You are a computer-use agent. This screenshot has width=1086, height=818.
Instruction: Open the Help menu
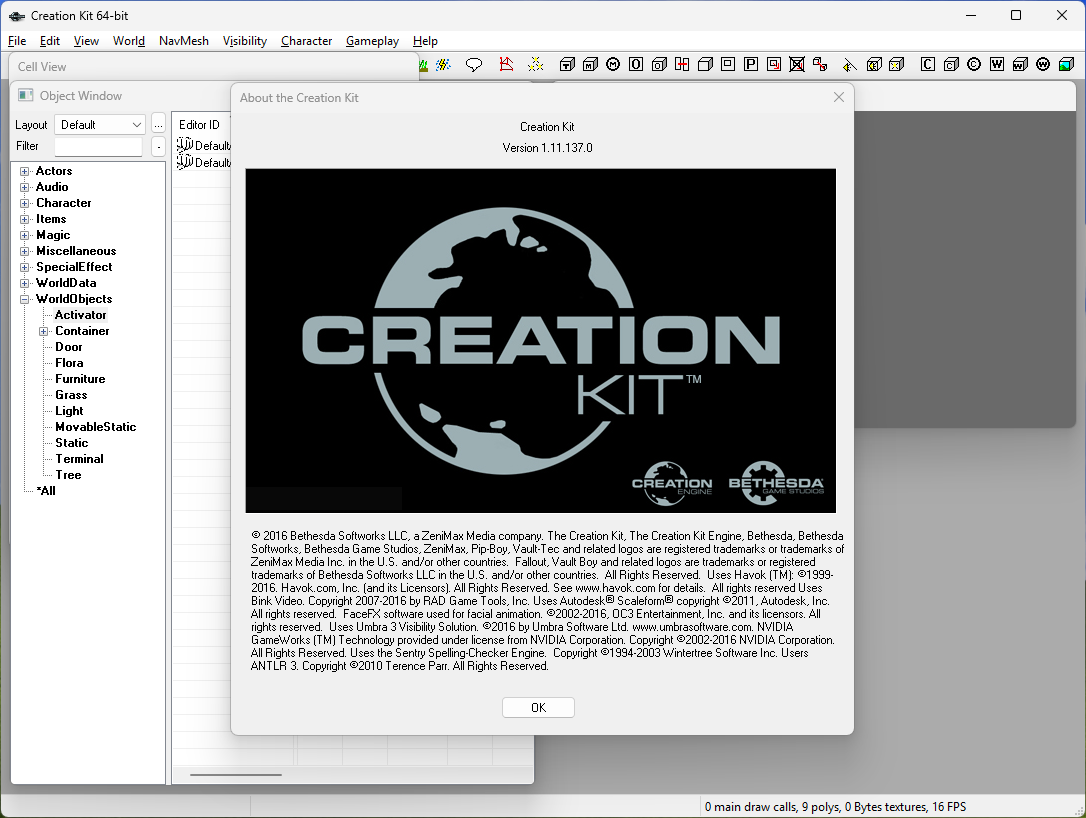point(425,41)
